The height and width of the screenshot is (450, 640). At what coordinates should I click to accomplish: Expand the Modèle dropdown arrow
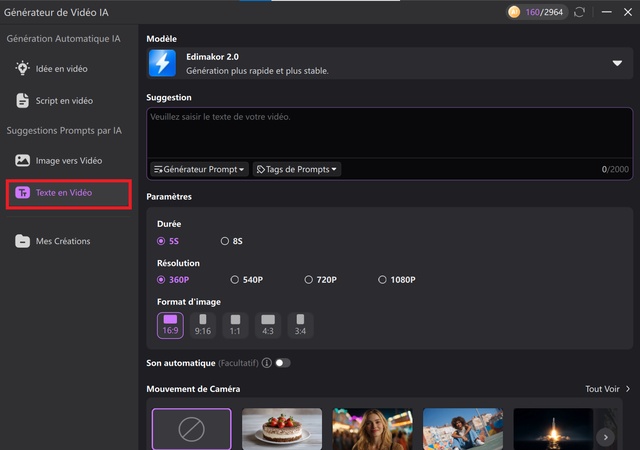coord(617,63)
